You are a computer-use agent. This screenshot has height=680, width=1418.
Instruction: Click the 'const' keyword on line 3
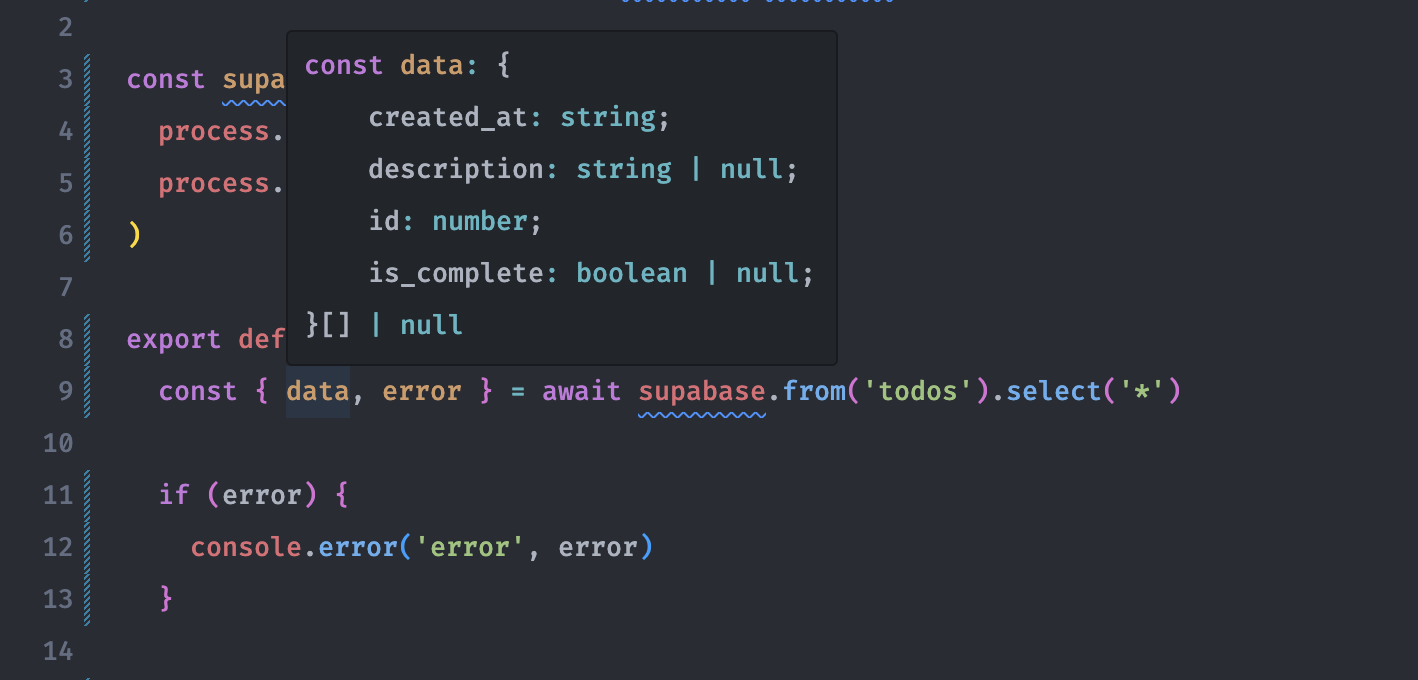tap(166, 79)
